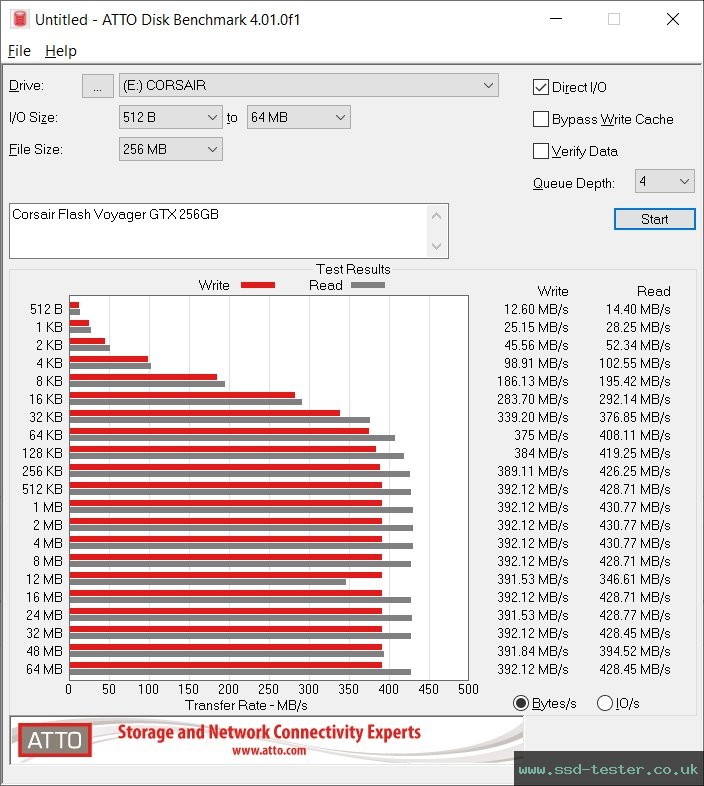The image size is (704, 786).
Task: Click the 12.60 MB/s write value
Action: [x=536, y=309]
